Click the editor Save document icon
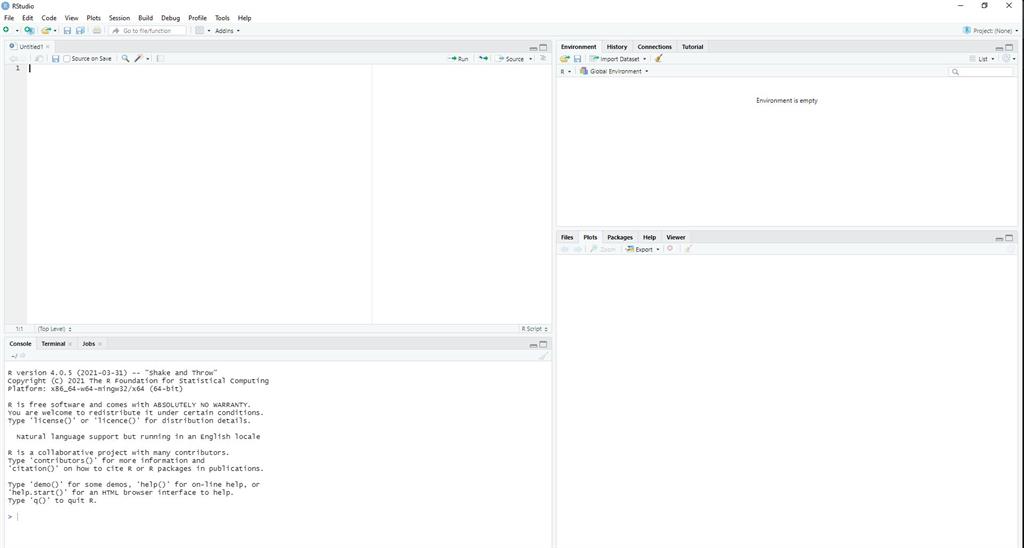Screen dimensions: 1024x548 [56, 59]
